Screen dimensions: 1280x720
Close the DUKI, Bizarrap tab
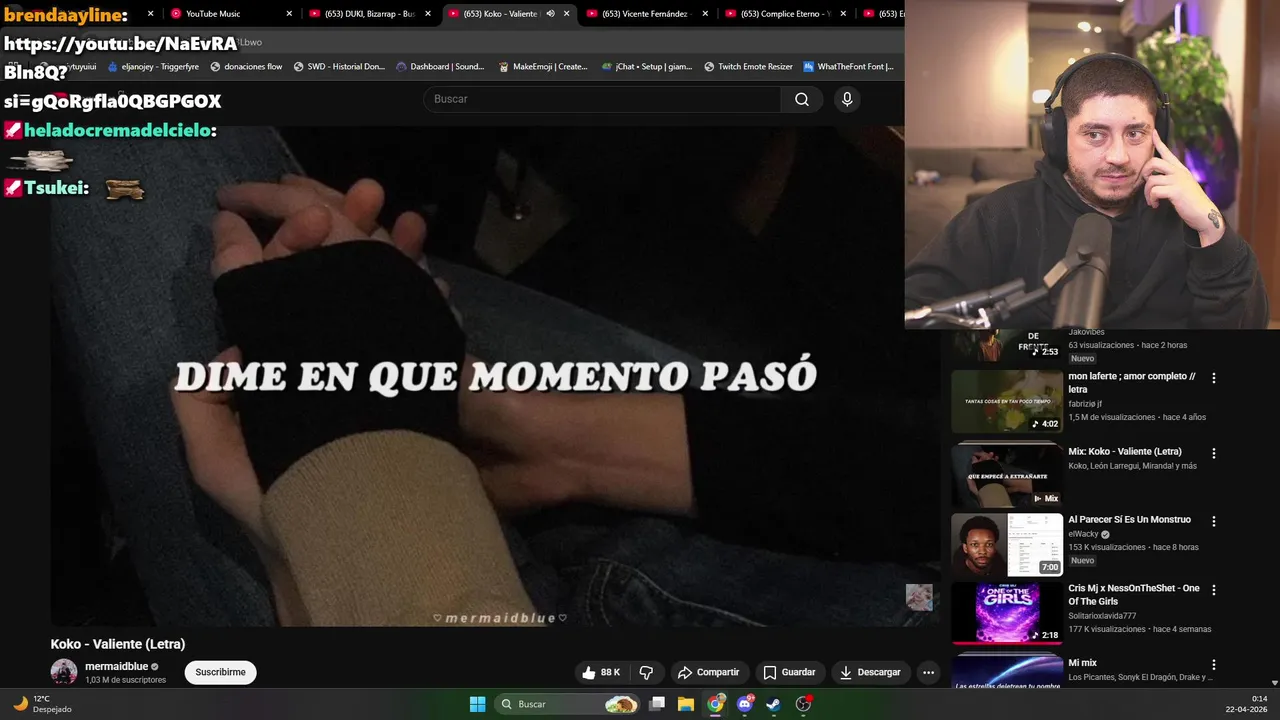[x=427, y=14]
